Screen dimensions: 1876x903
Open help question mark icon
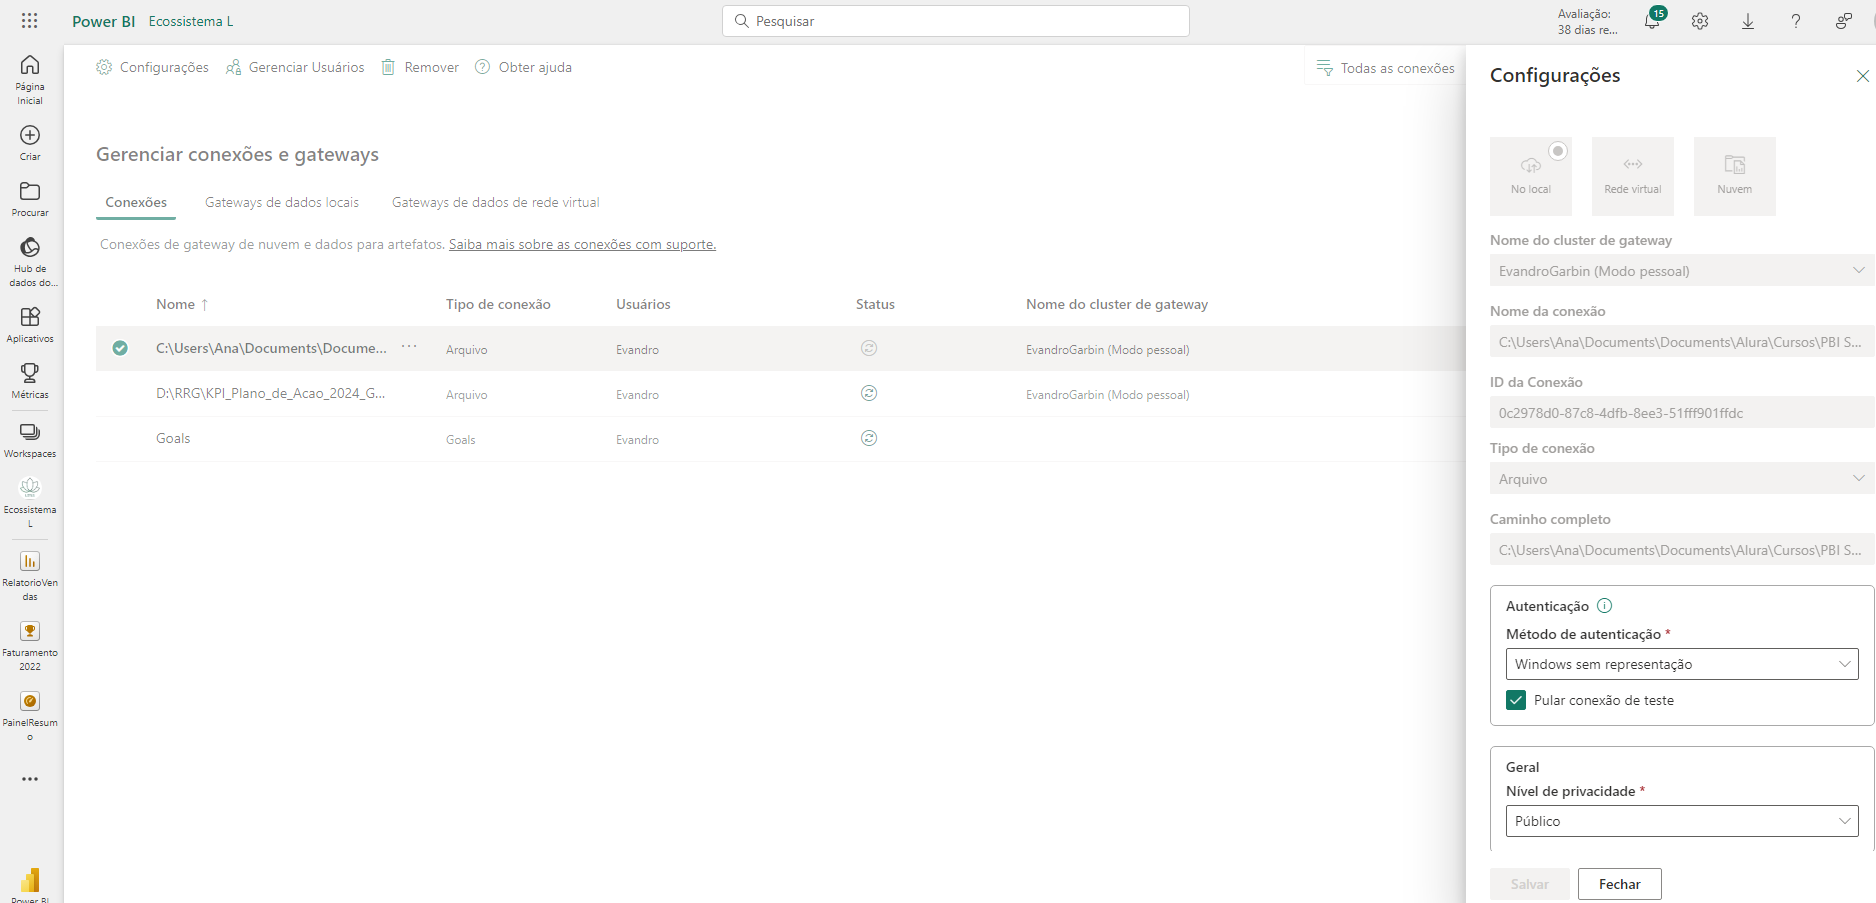click(x=1796, y=21)
